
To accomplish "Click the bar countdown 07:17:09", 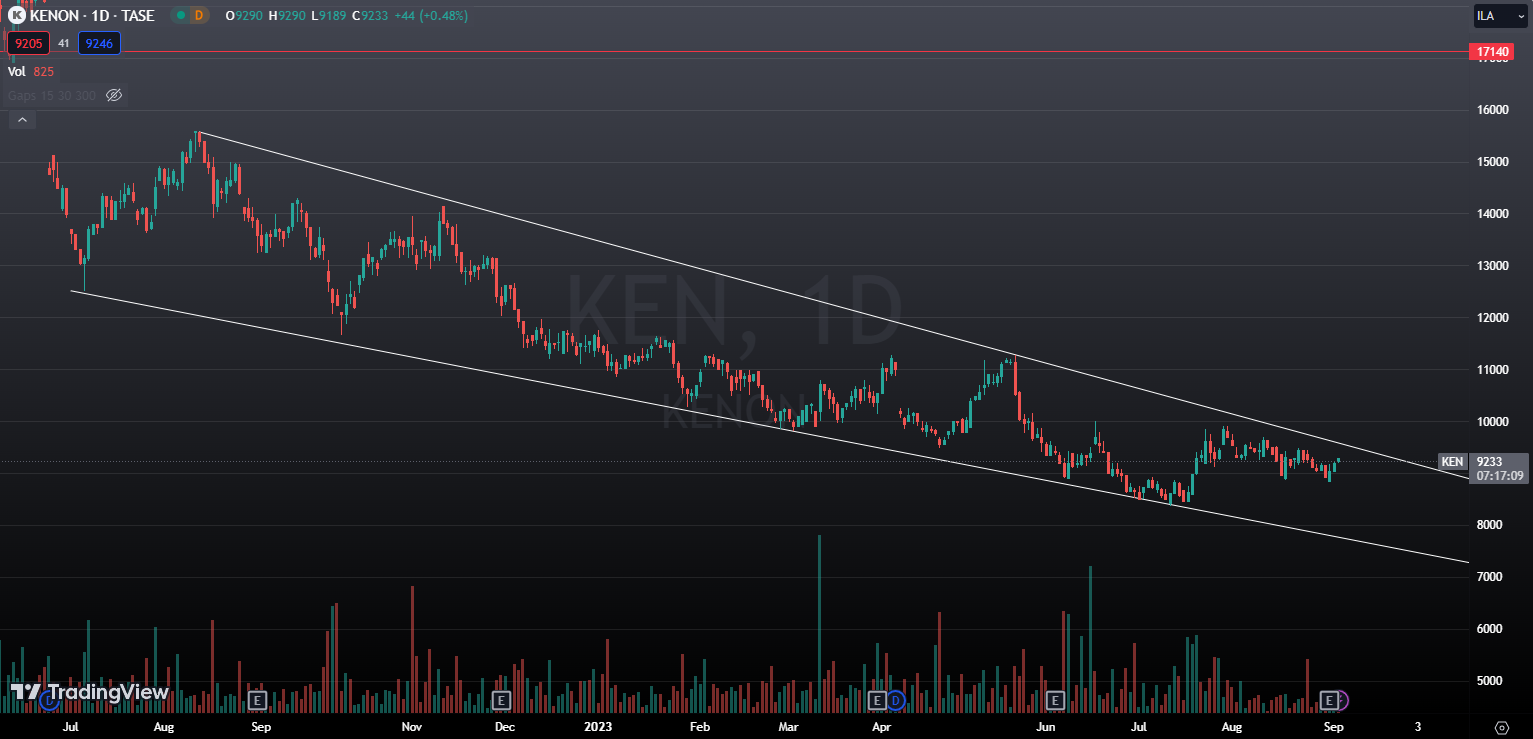I will click(1498, 476).
